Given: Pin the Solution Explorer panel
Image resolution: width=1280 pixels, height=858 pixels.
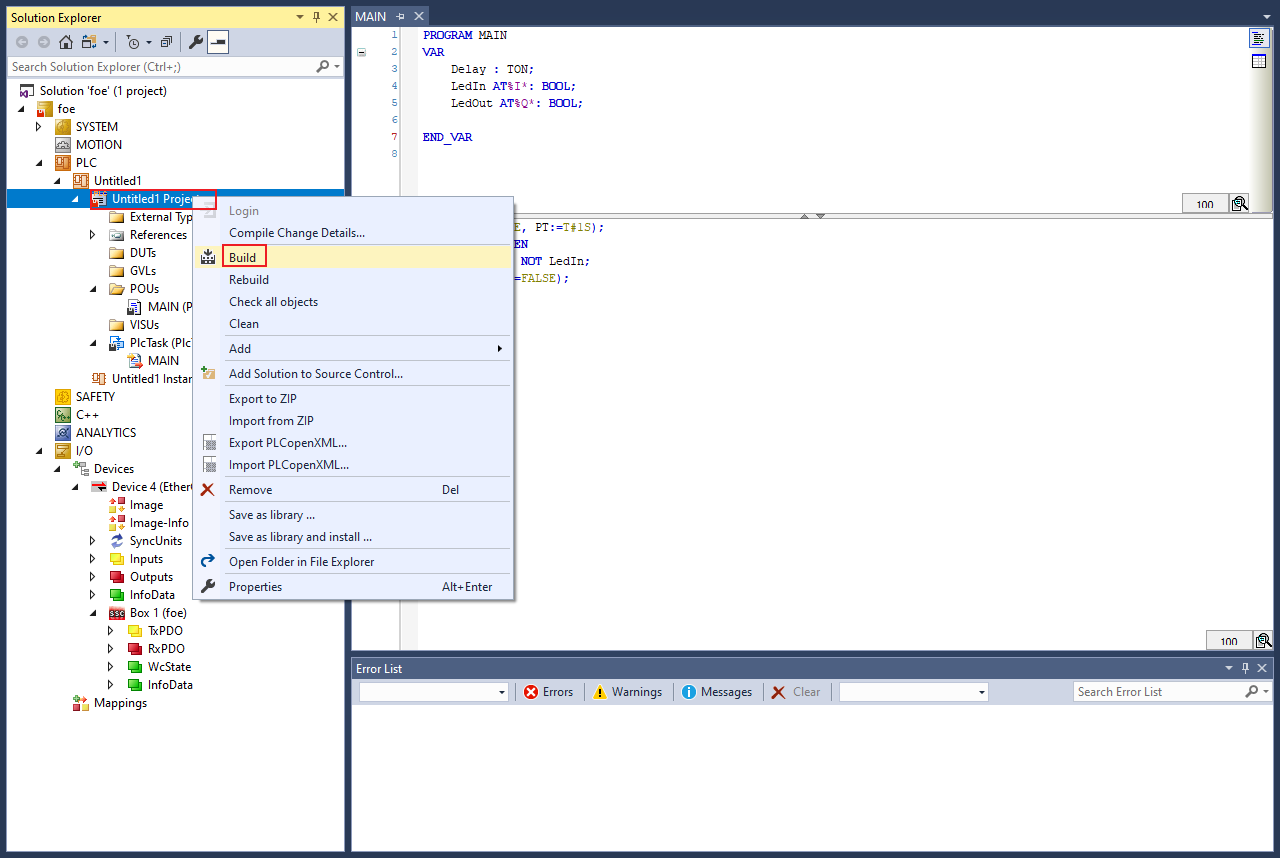Looking at the screenshot, I should tap(317, 17).
